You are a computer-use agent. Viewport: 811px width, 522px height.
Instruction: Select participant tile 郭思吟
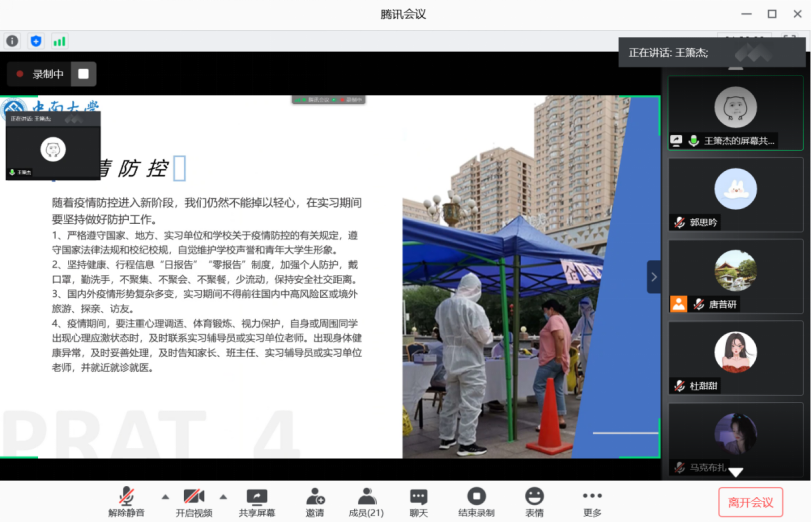(735, 194)
